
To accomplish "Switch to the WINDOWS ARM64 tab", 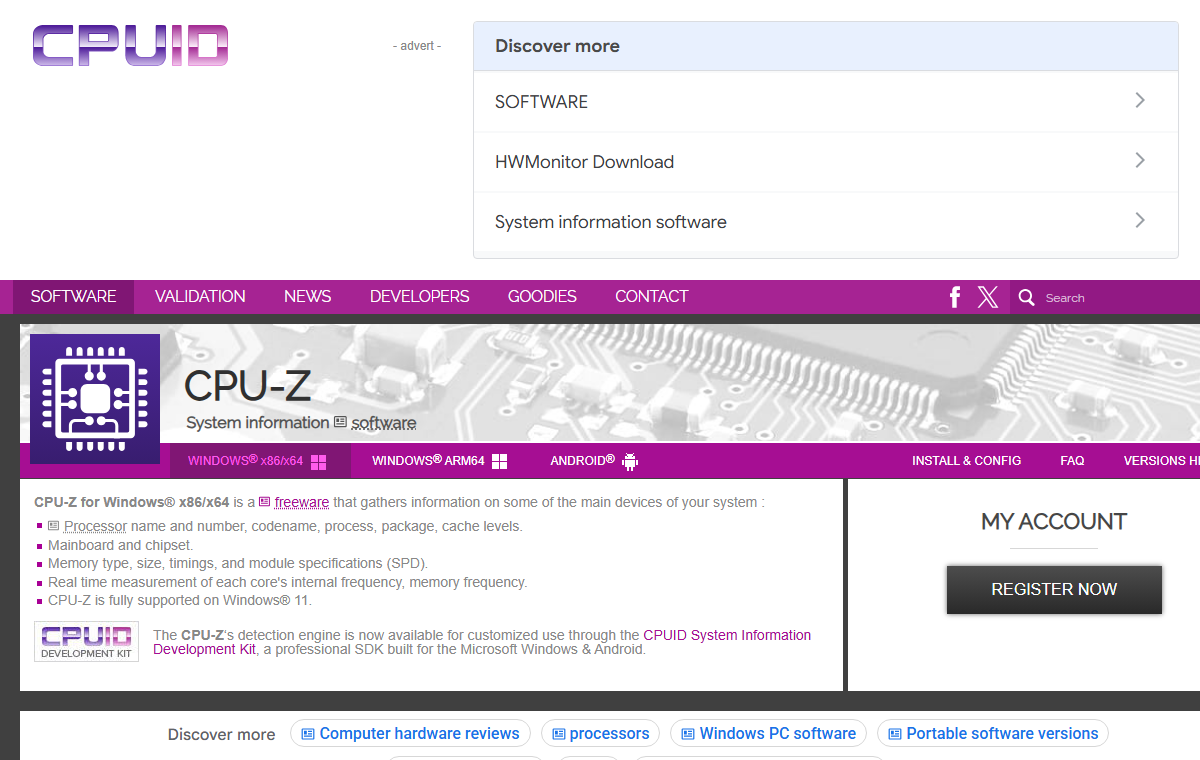I will 440,461.
